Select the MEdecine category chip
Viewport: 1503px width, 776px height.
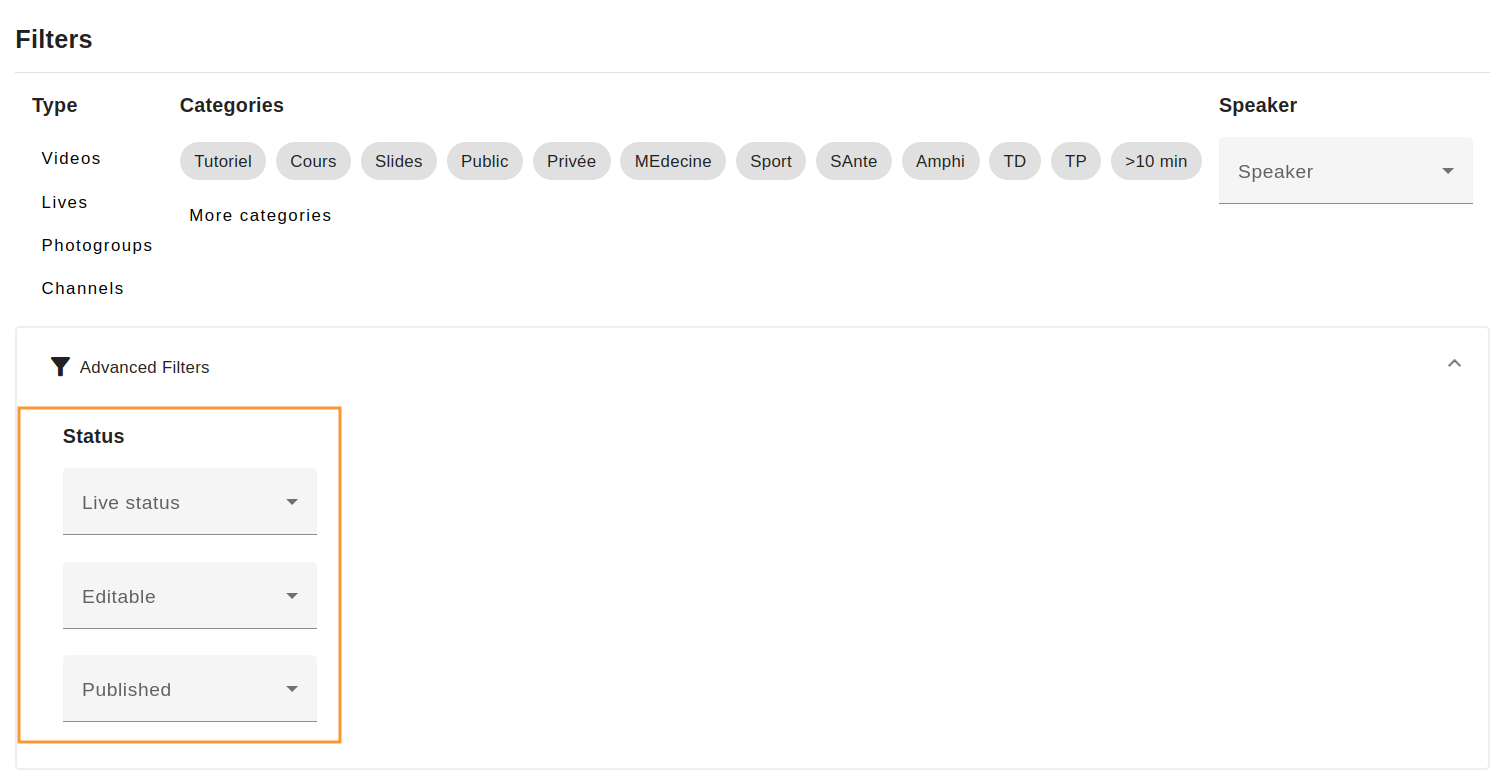[x=673, y=161]
